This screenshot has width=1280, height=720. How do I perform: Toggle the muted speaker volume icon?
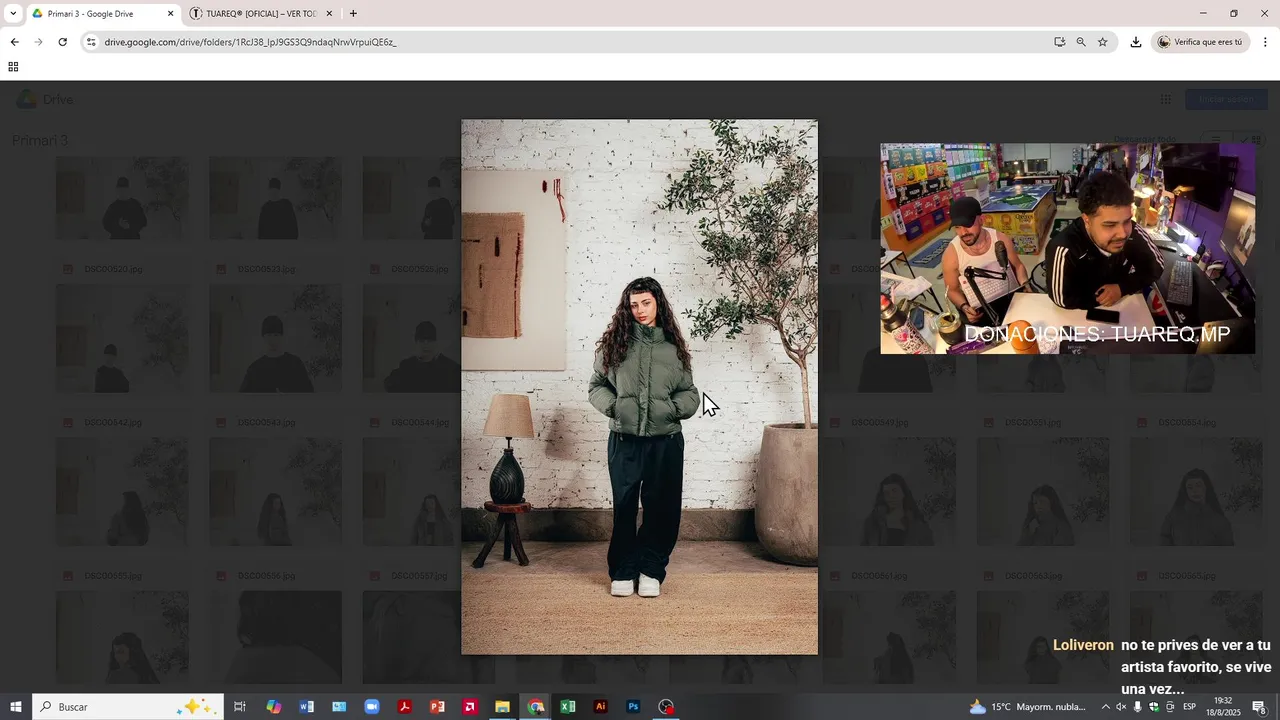point(1121,707)
